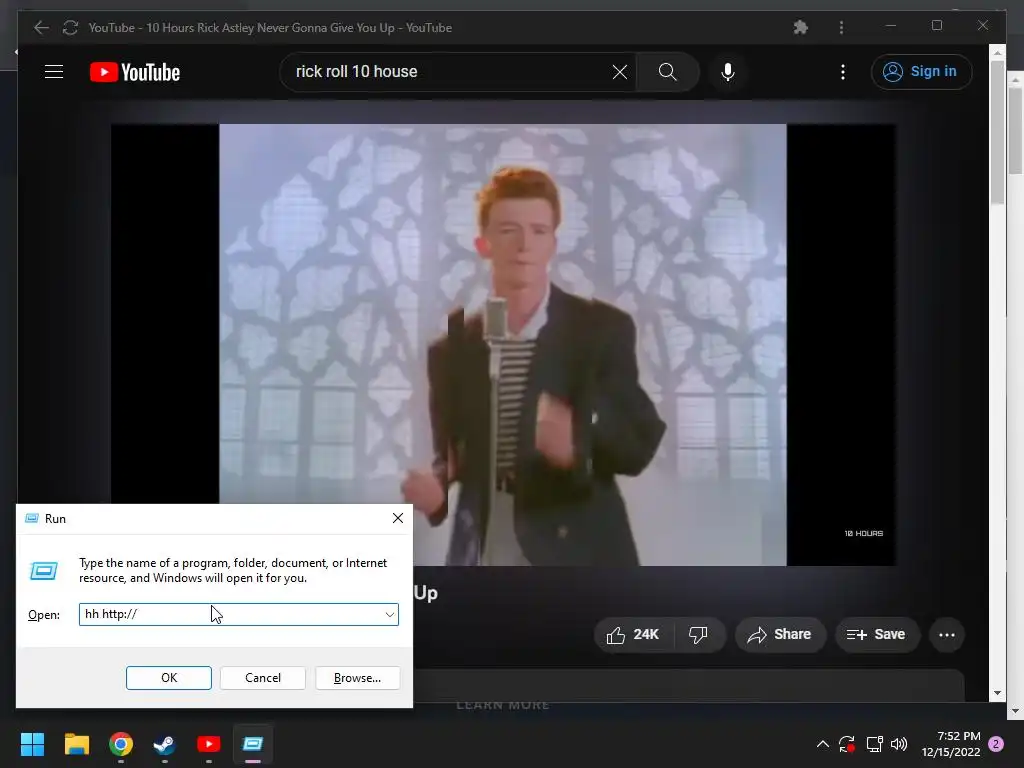1024x768 pixels.
Task: Search by voice with the microphone
Action: pyautogui.click(x=728, y=72)
